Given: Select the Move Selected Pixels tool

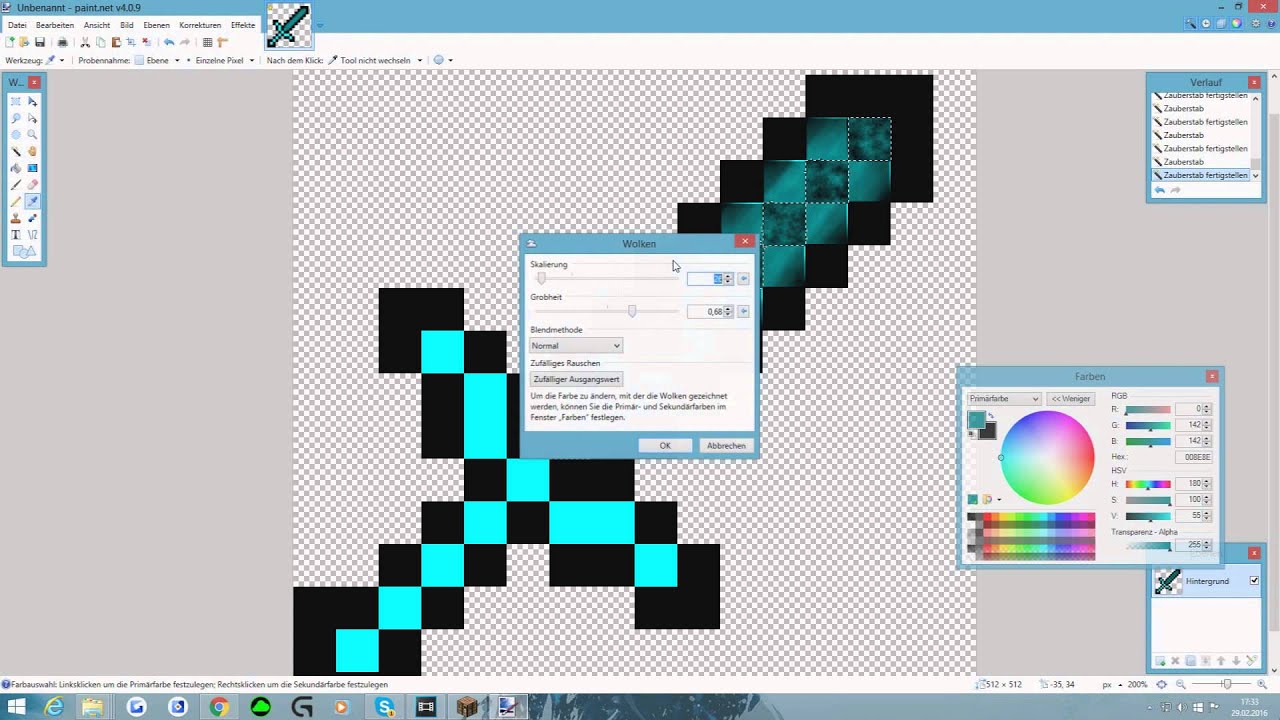Looking at the screenshot, I should pos(33,101).
